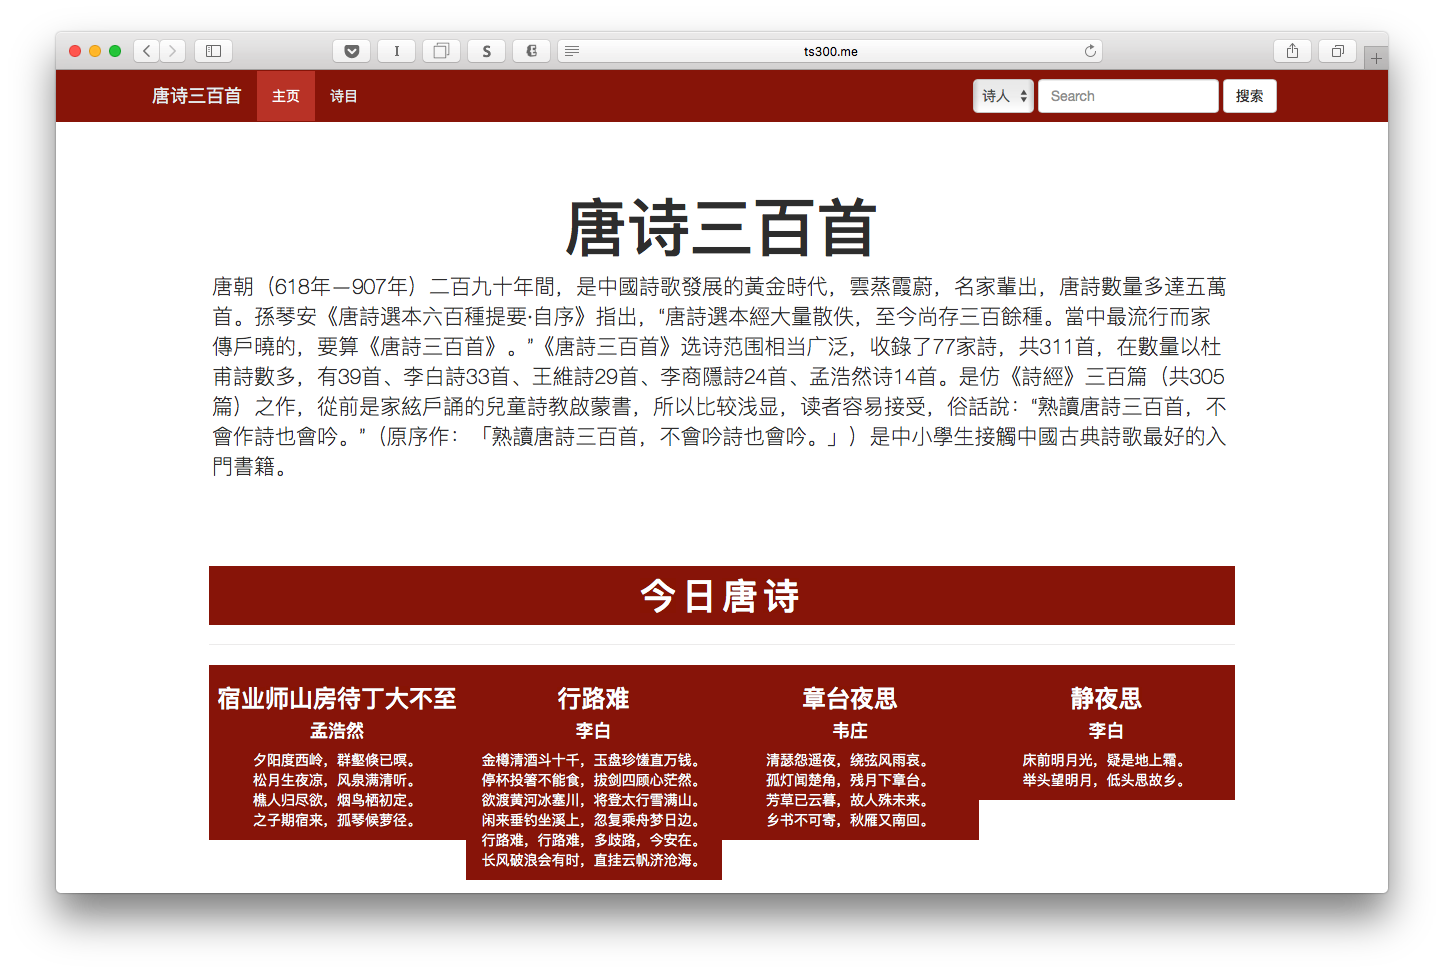Minimize the Safari window

(x=95, y=51)
